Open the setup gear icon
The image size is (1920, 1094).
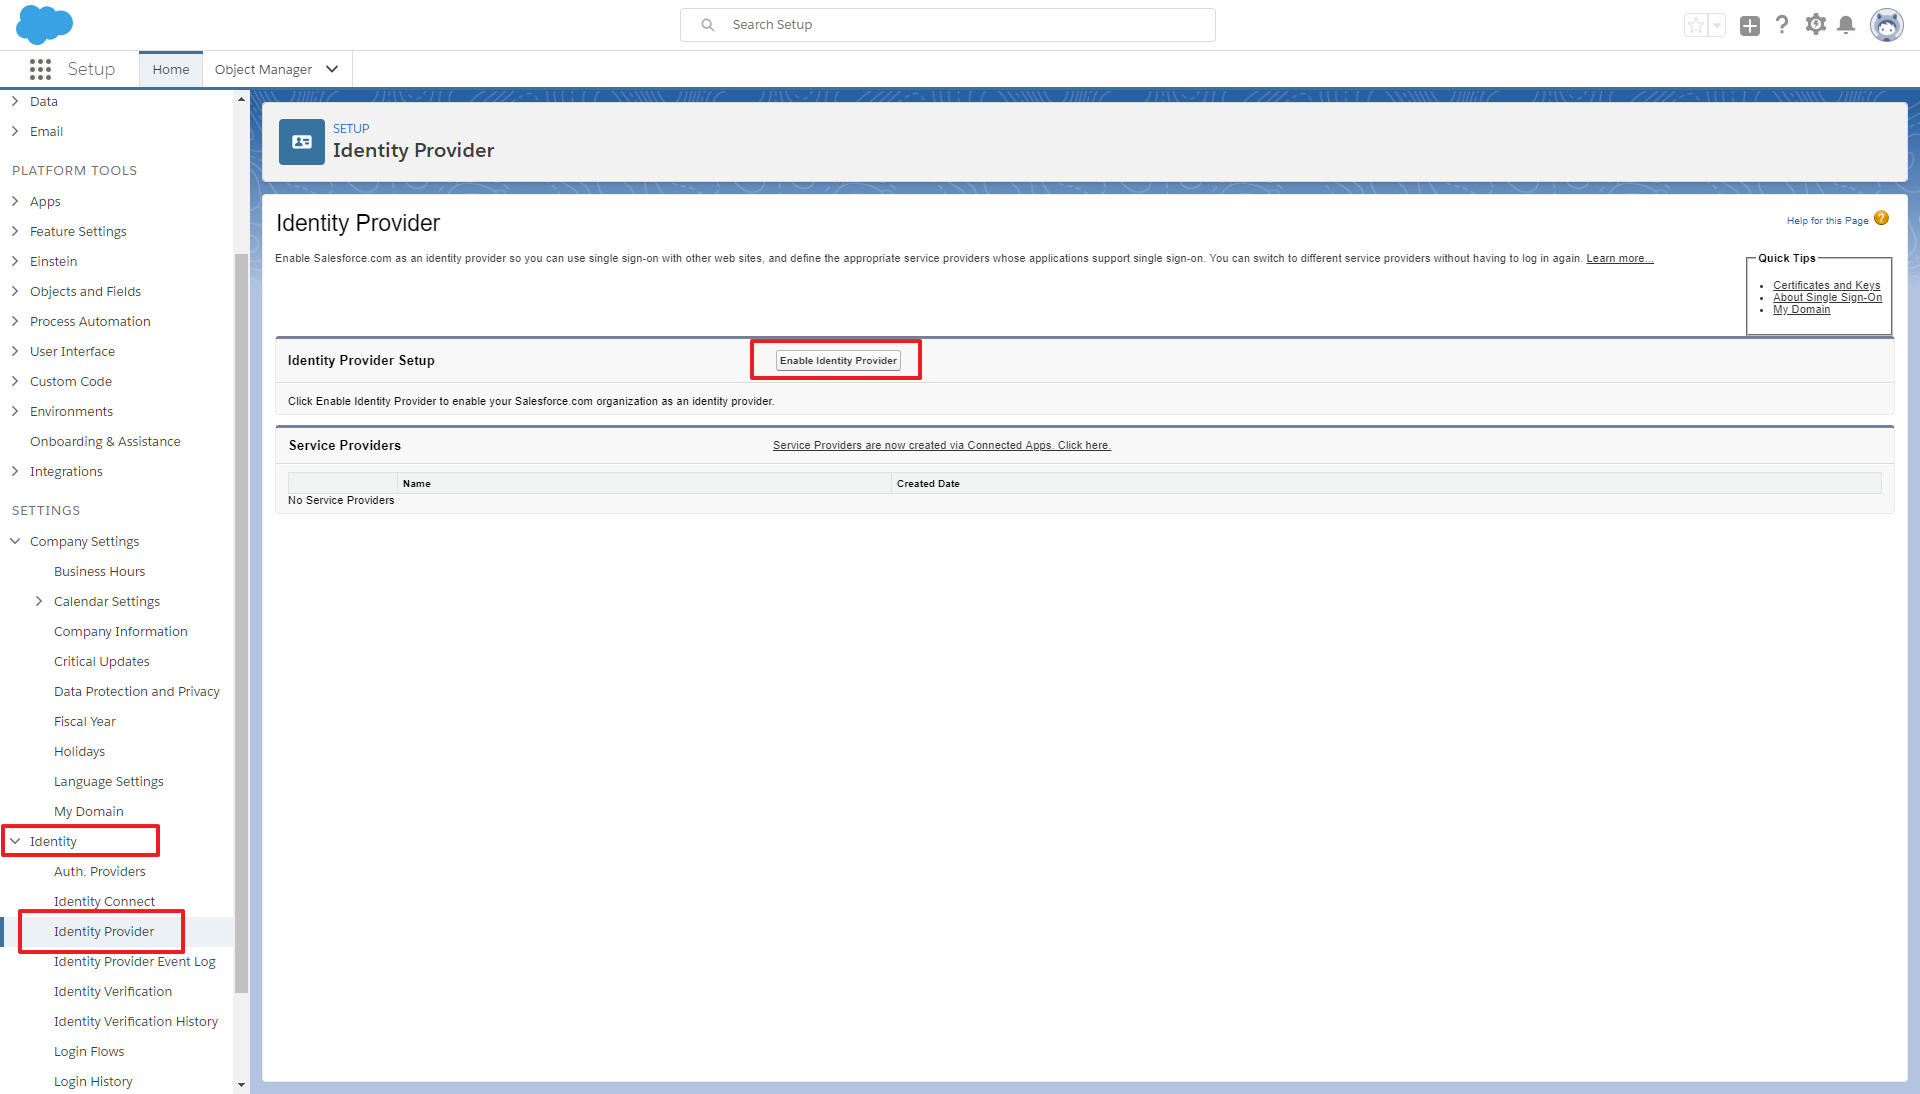1816,25
